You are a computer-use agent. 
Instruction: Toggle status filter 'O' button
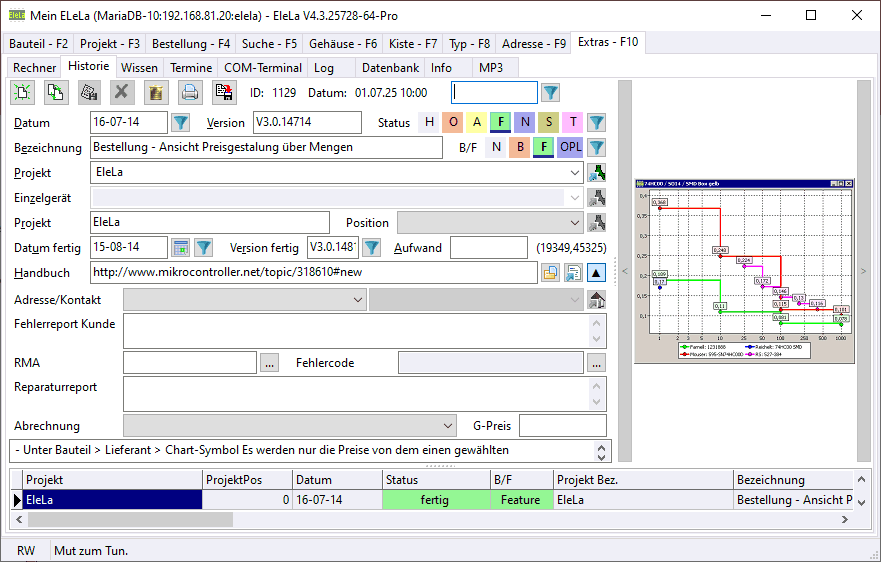click(453, 123)
